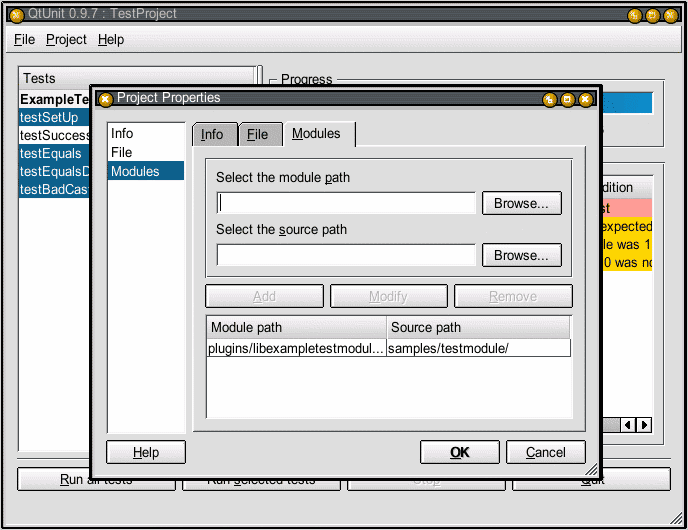Screen dimensions: 688x530
Task: Click the main window resize grip
Action: pos(677,519)
